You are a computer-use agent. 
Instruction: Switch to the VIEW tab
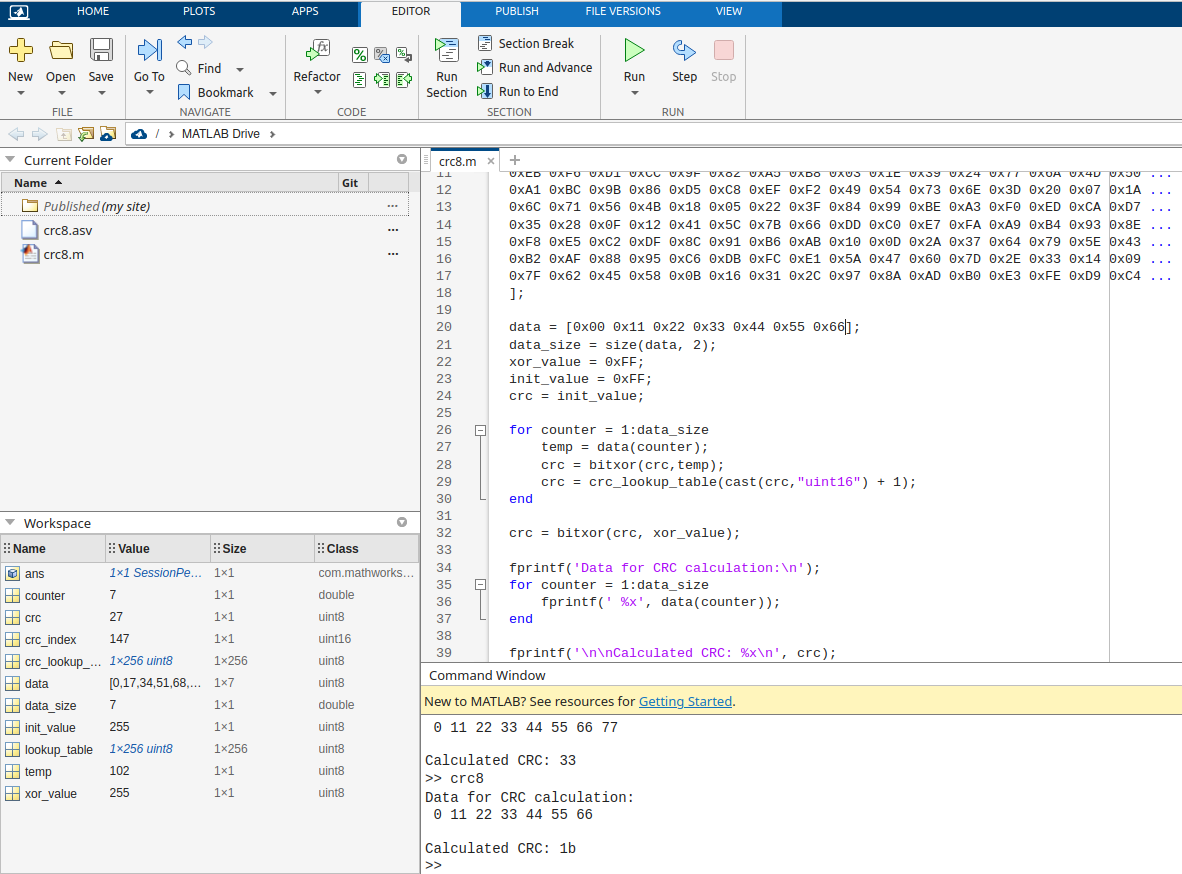point(729,11)
